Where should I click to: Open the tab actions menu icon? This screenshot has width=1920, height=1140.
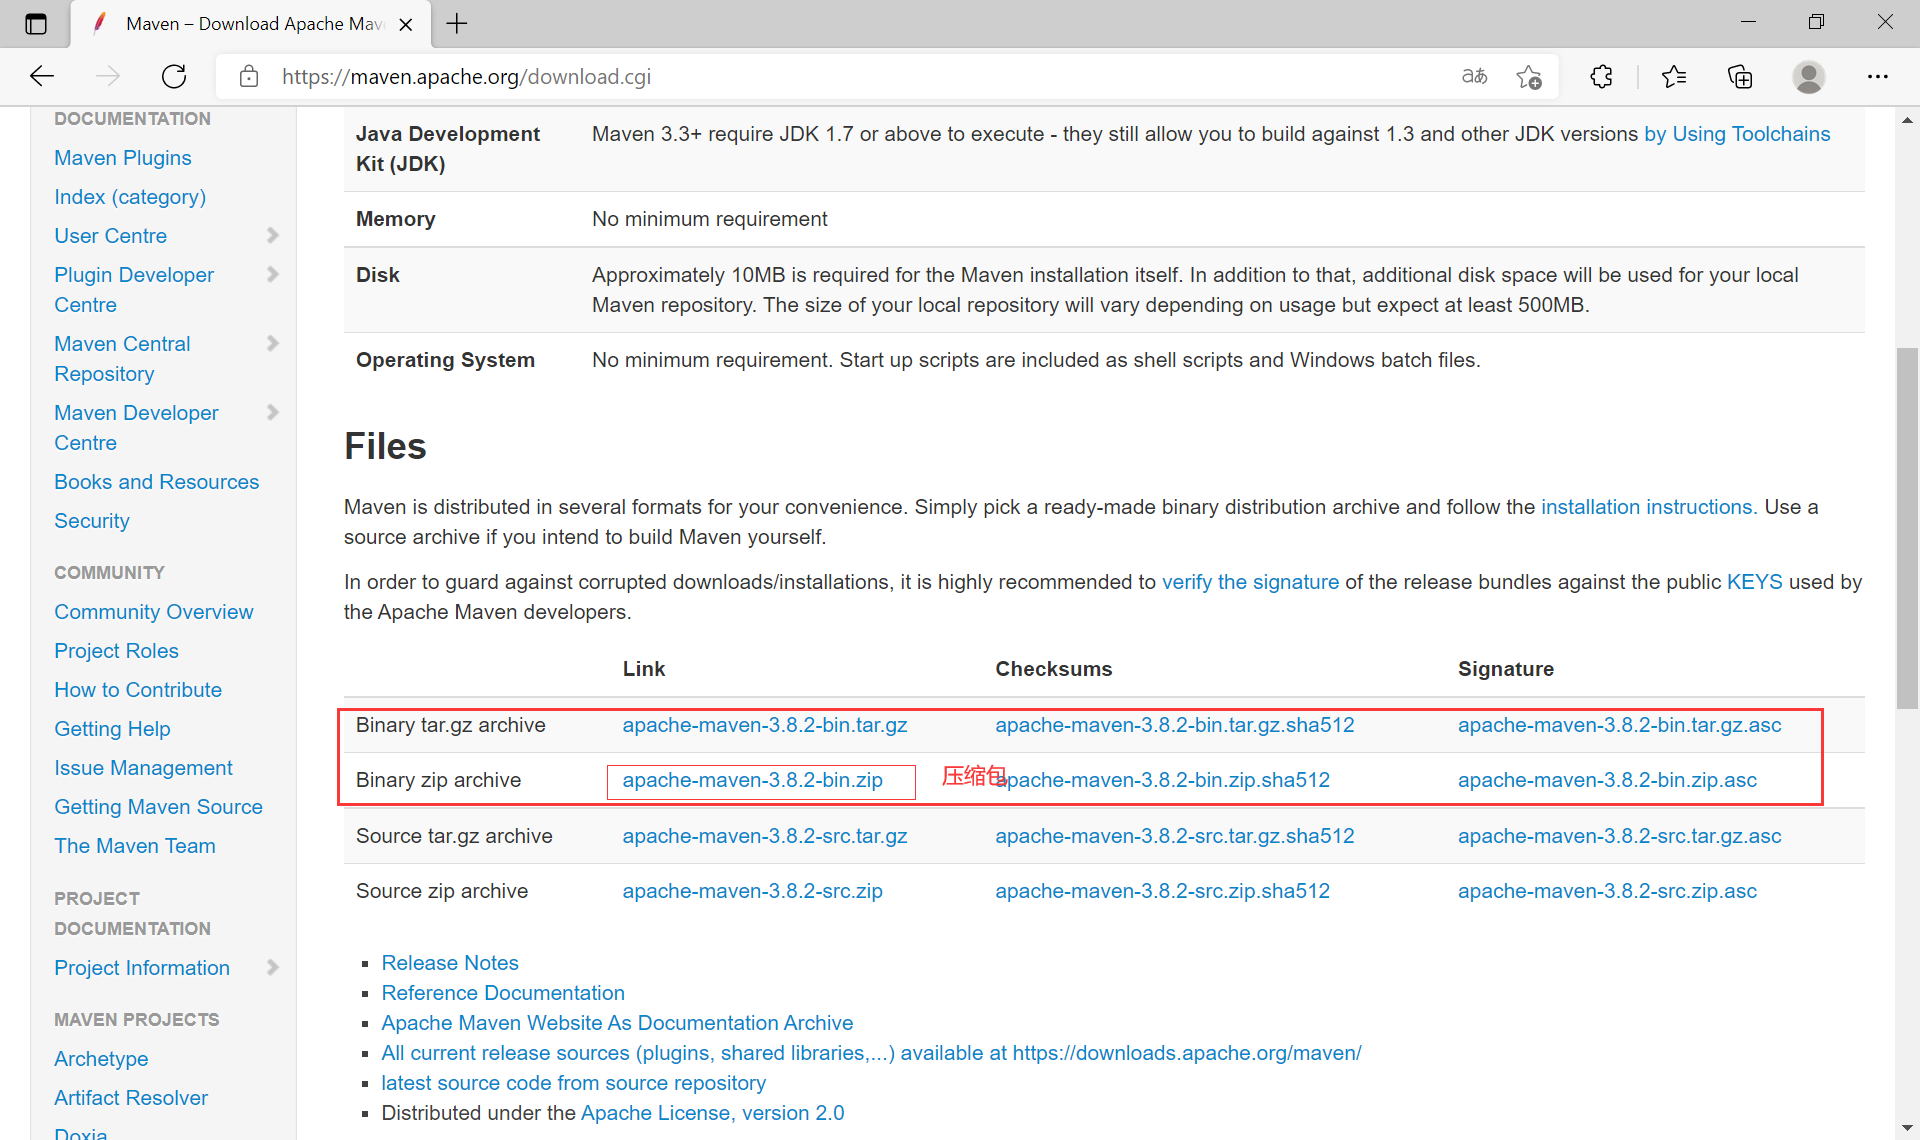pos(36,24)
